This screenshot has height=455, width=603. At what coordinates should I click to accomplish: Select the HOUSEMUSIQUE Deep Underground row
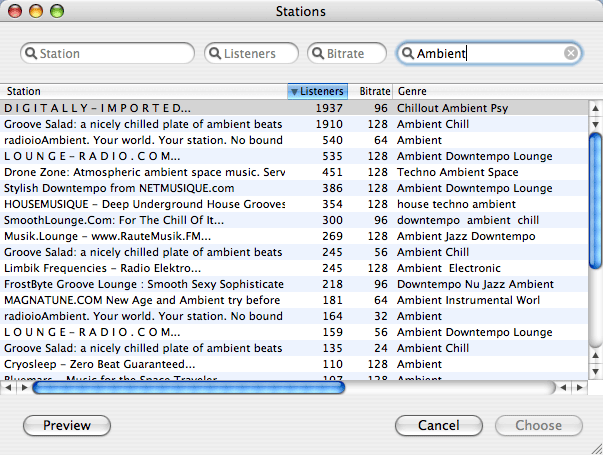click(294, 204)
